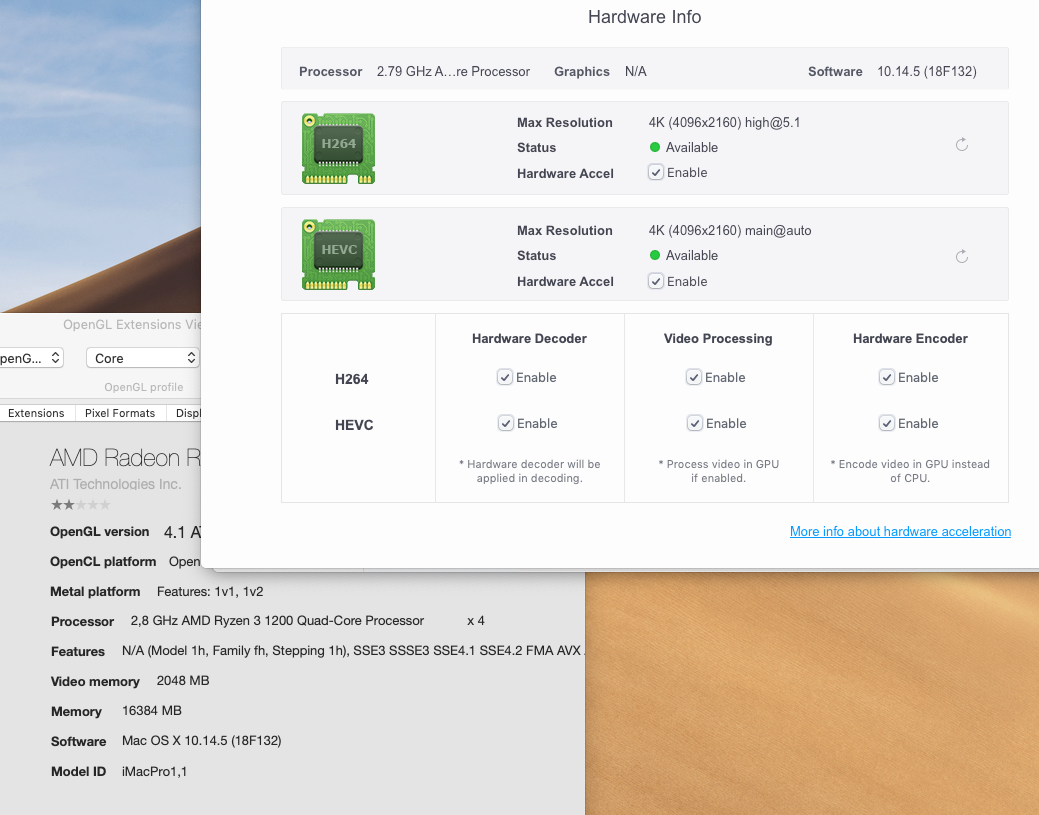Uncheck H264 Hardware Encoder Enable

887,378
